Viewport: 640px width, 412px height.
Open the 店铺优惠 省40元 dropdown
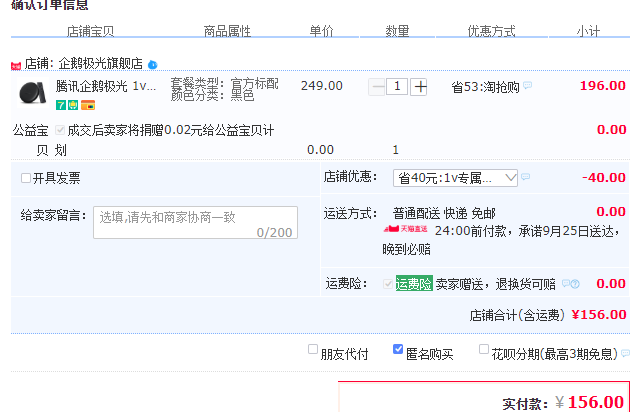click(x=455, y=178)
